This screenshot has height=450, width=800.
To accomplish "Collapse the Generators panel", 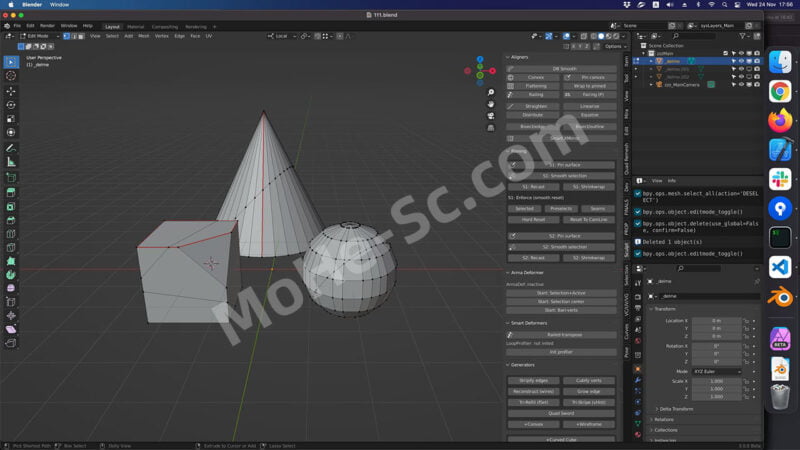I will click(508, 365).
